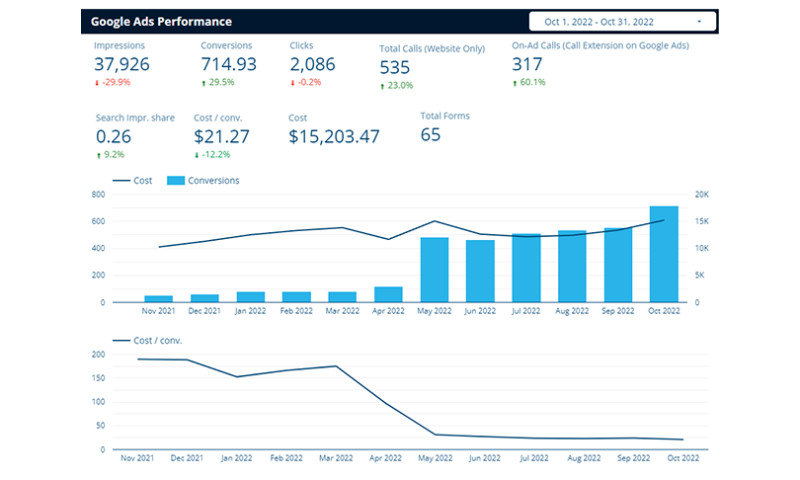
Task: Click the Nov 2021 conversions bar
Action: coord(158,298)
